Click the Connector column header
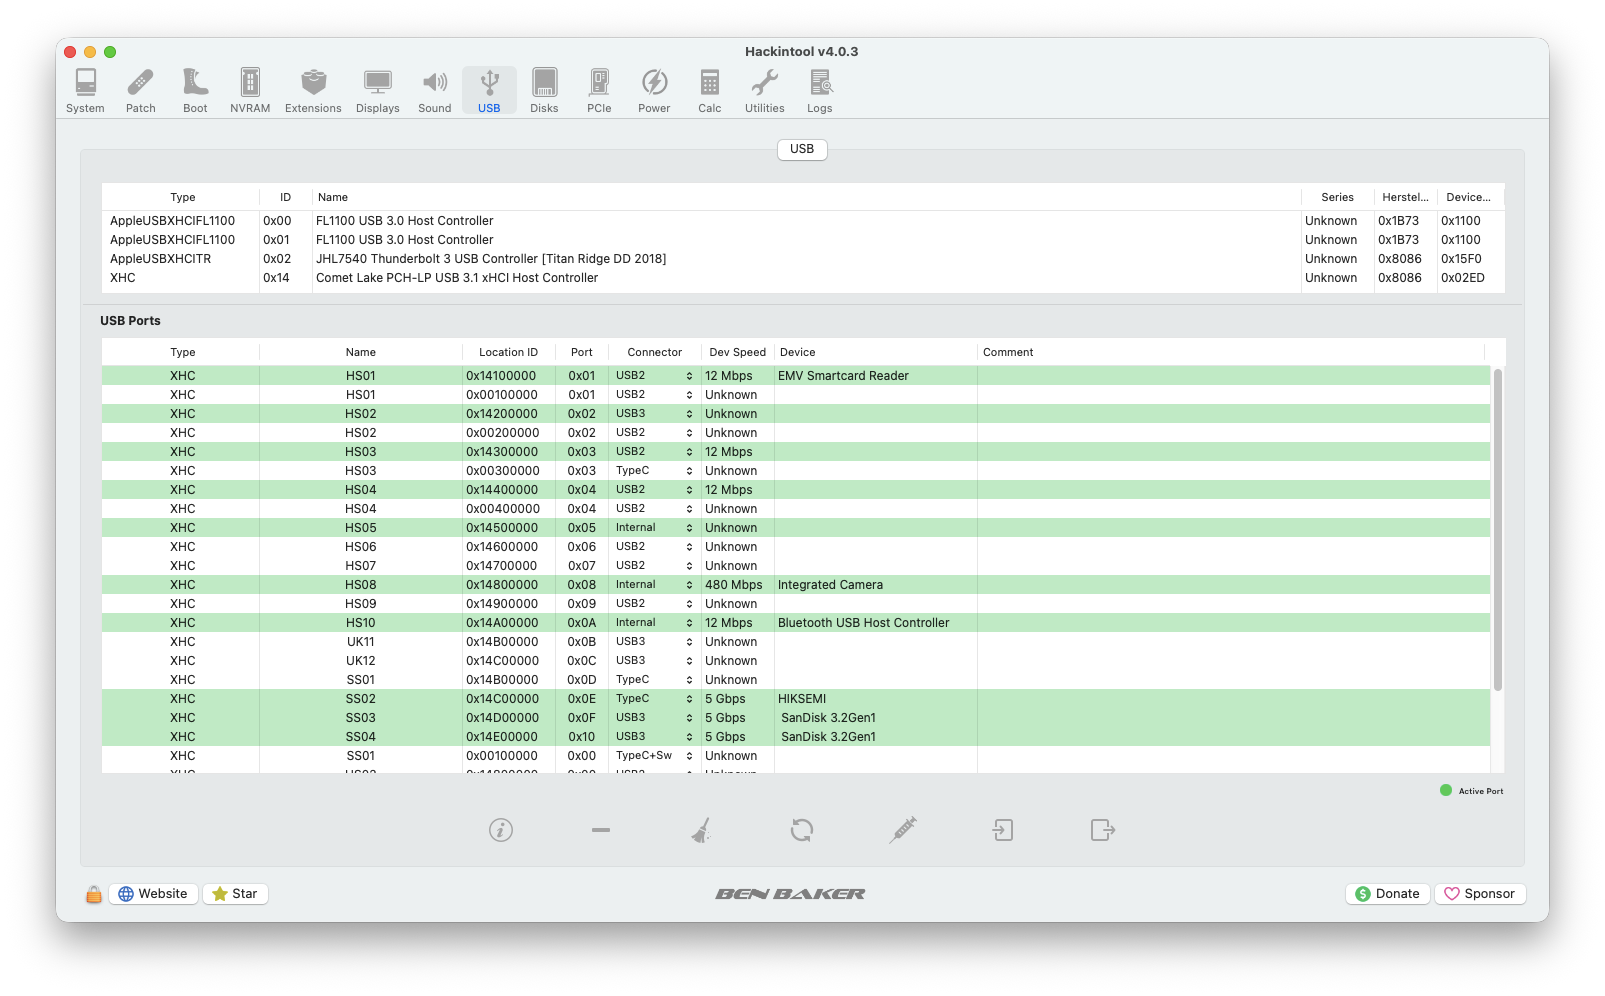1605x996 pixels. click(655, 352)
